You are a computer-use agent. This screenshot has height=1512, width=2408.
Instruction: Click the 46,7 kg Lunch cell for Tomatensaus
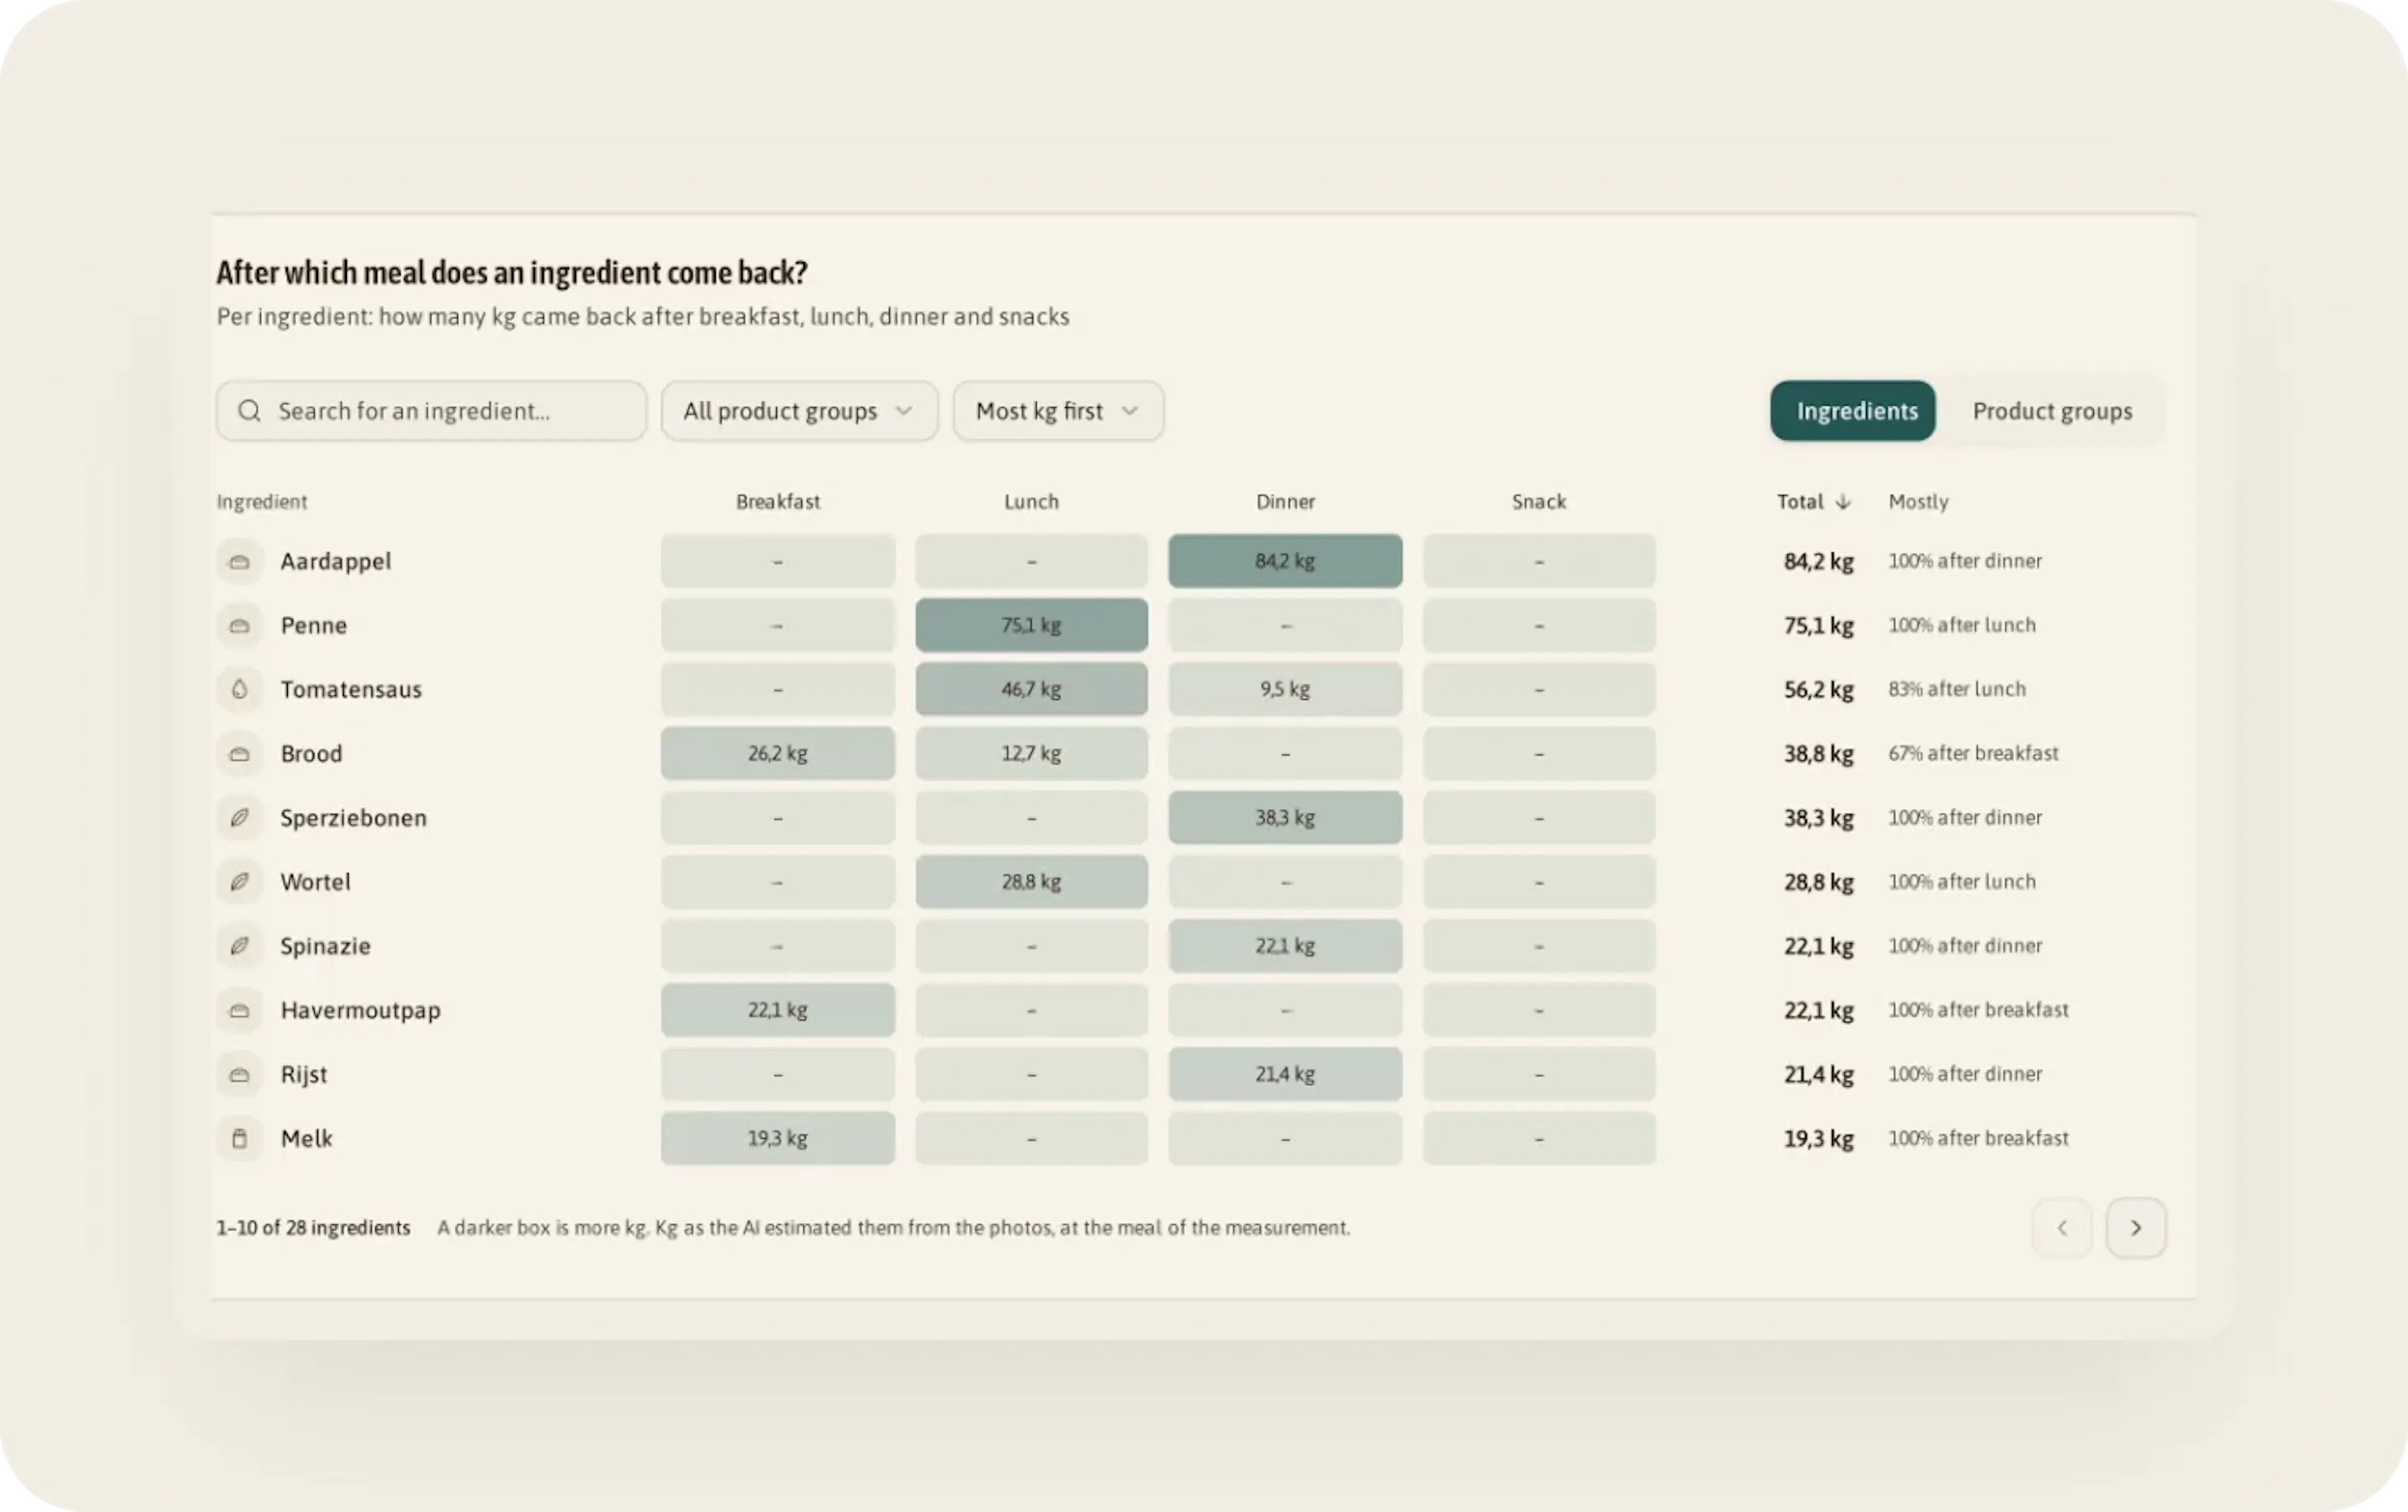1031,689
